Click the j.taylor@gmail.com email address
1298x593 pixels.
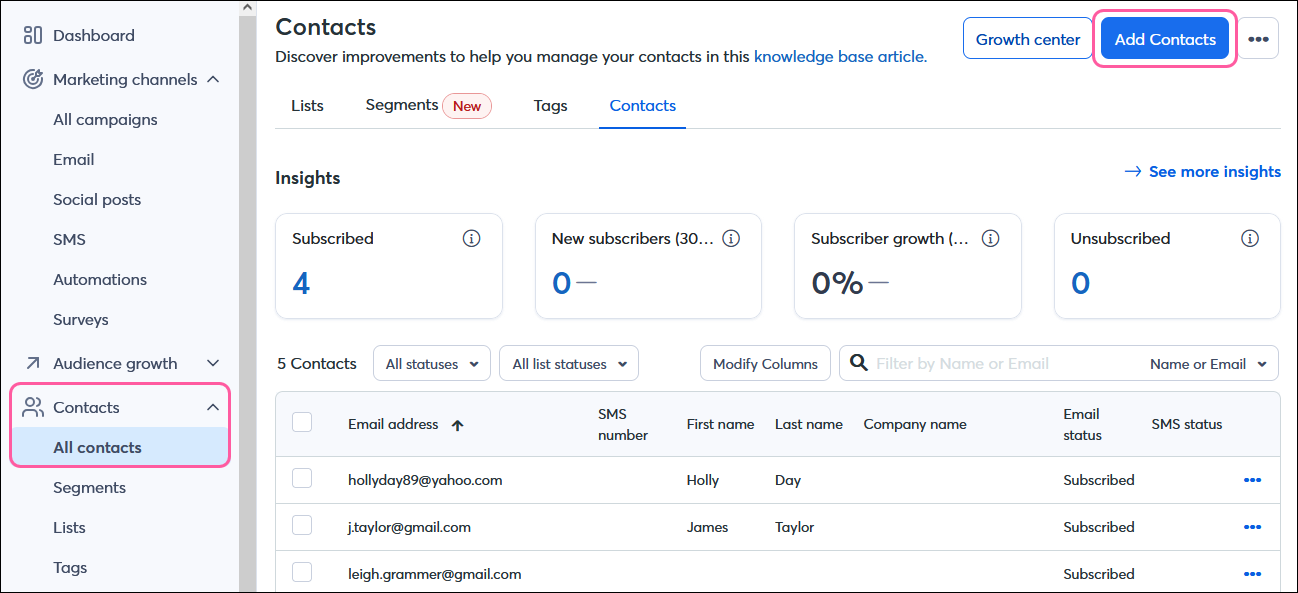[409, 527]
